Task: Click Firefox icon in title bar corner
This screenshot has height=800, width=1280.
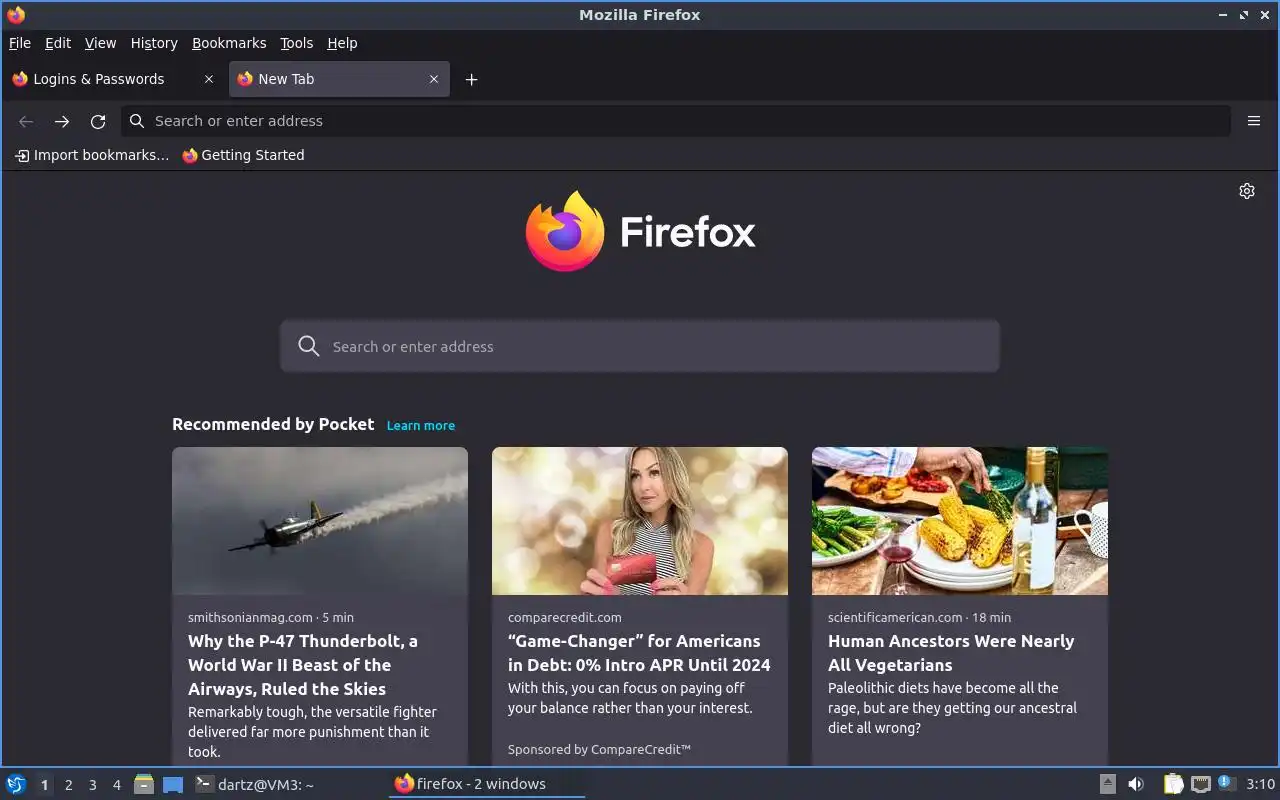Action: [16, 15]
